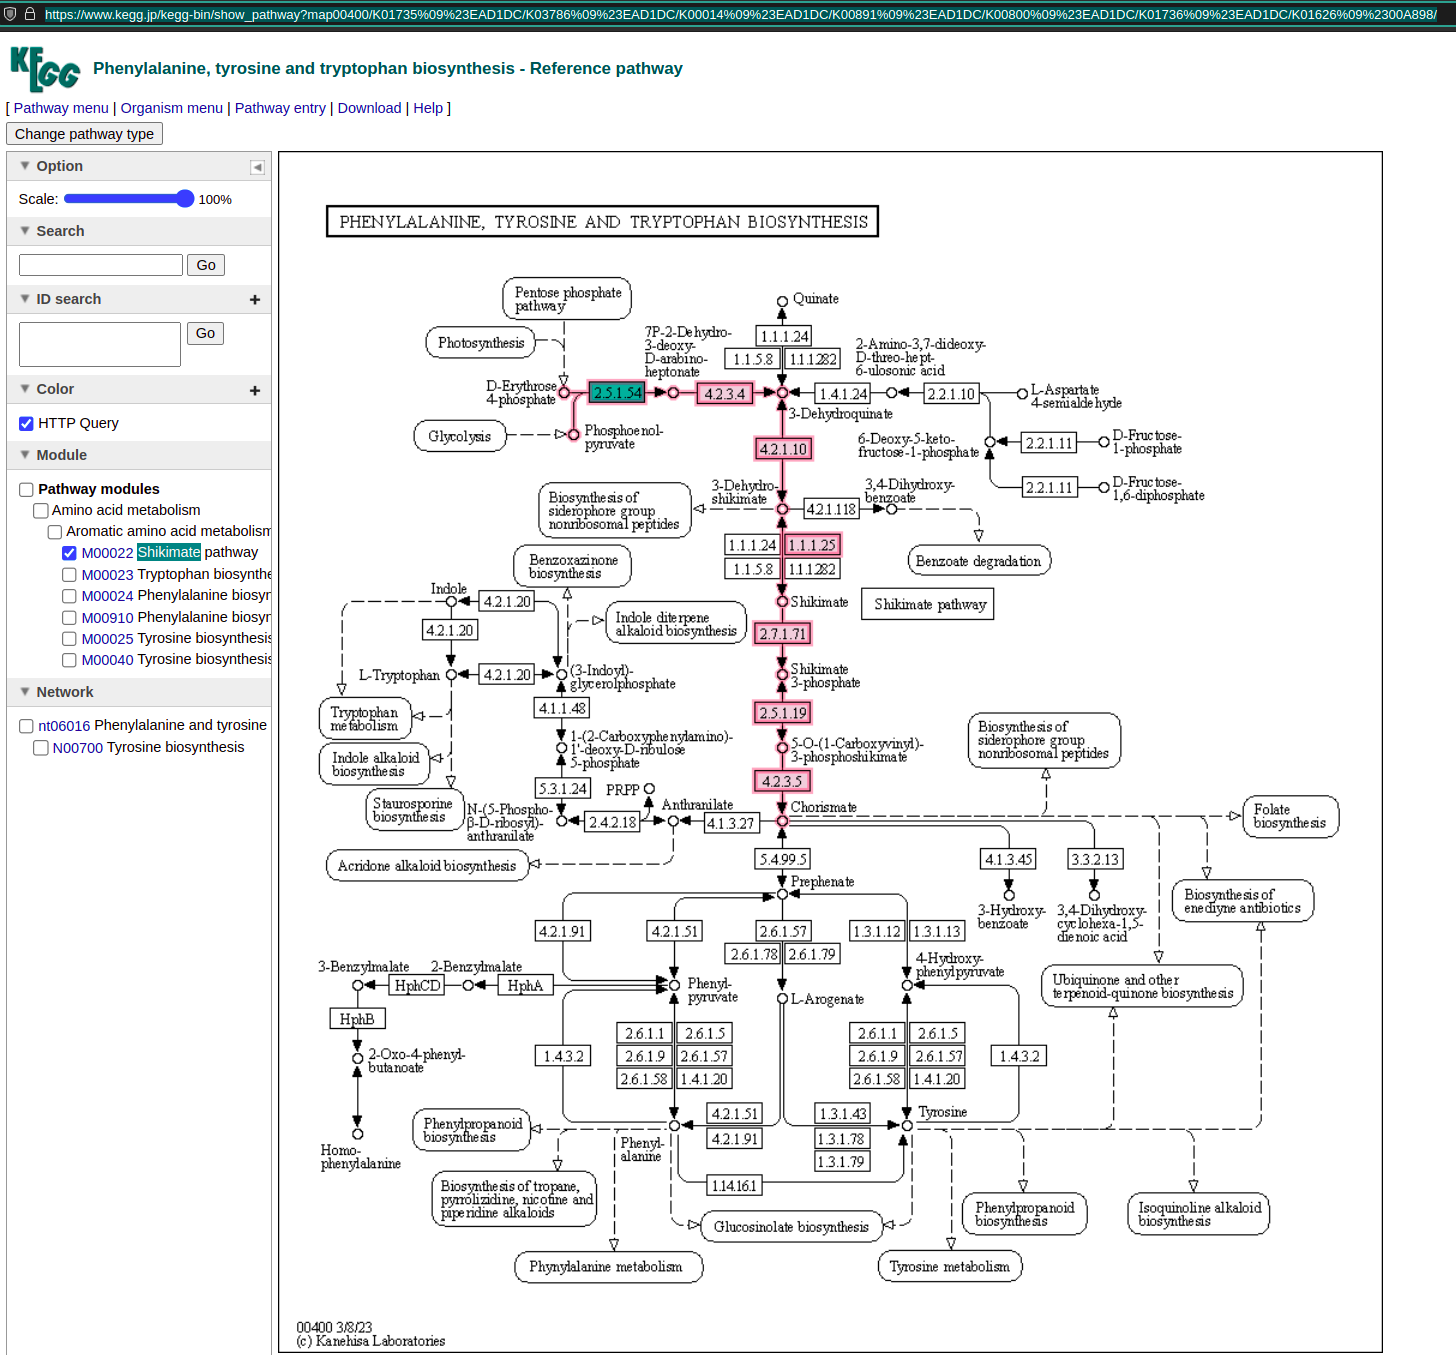Click the Shikimate pathway module box

(930, 604)
